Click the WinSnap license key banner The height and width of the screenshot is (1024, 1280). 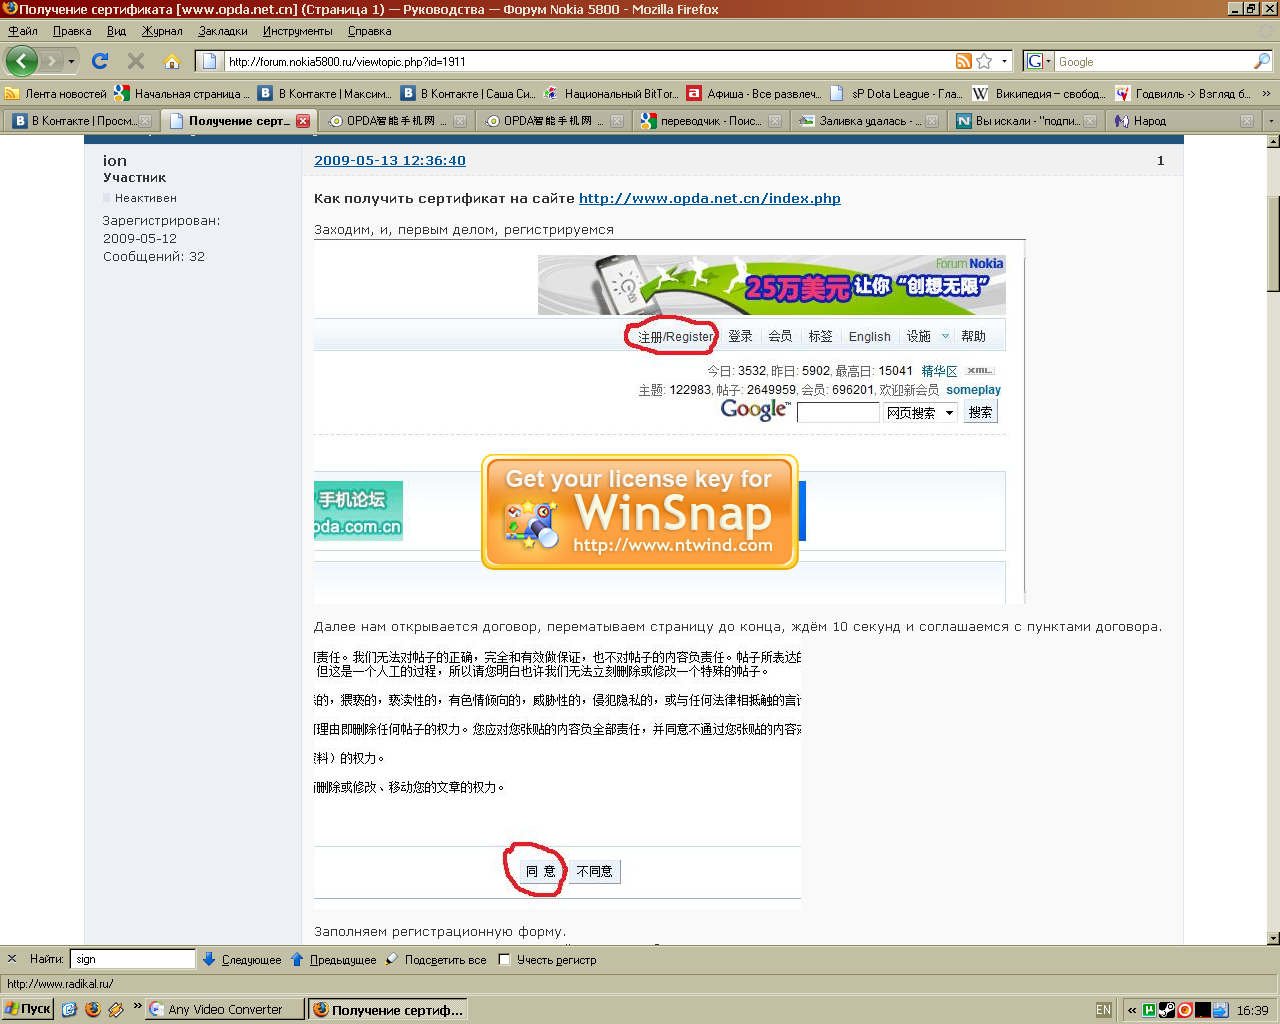pos(640,512)
